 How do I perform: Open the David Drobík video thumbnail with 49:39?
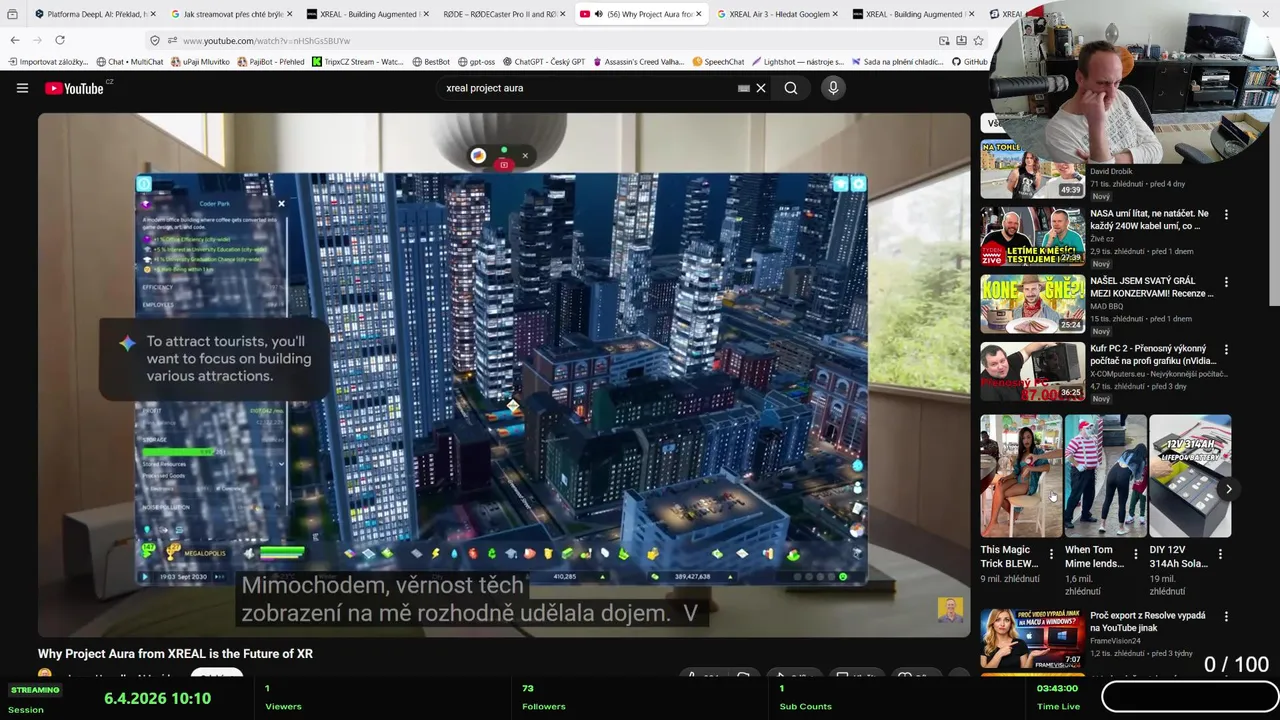[x=1032, y=170]
